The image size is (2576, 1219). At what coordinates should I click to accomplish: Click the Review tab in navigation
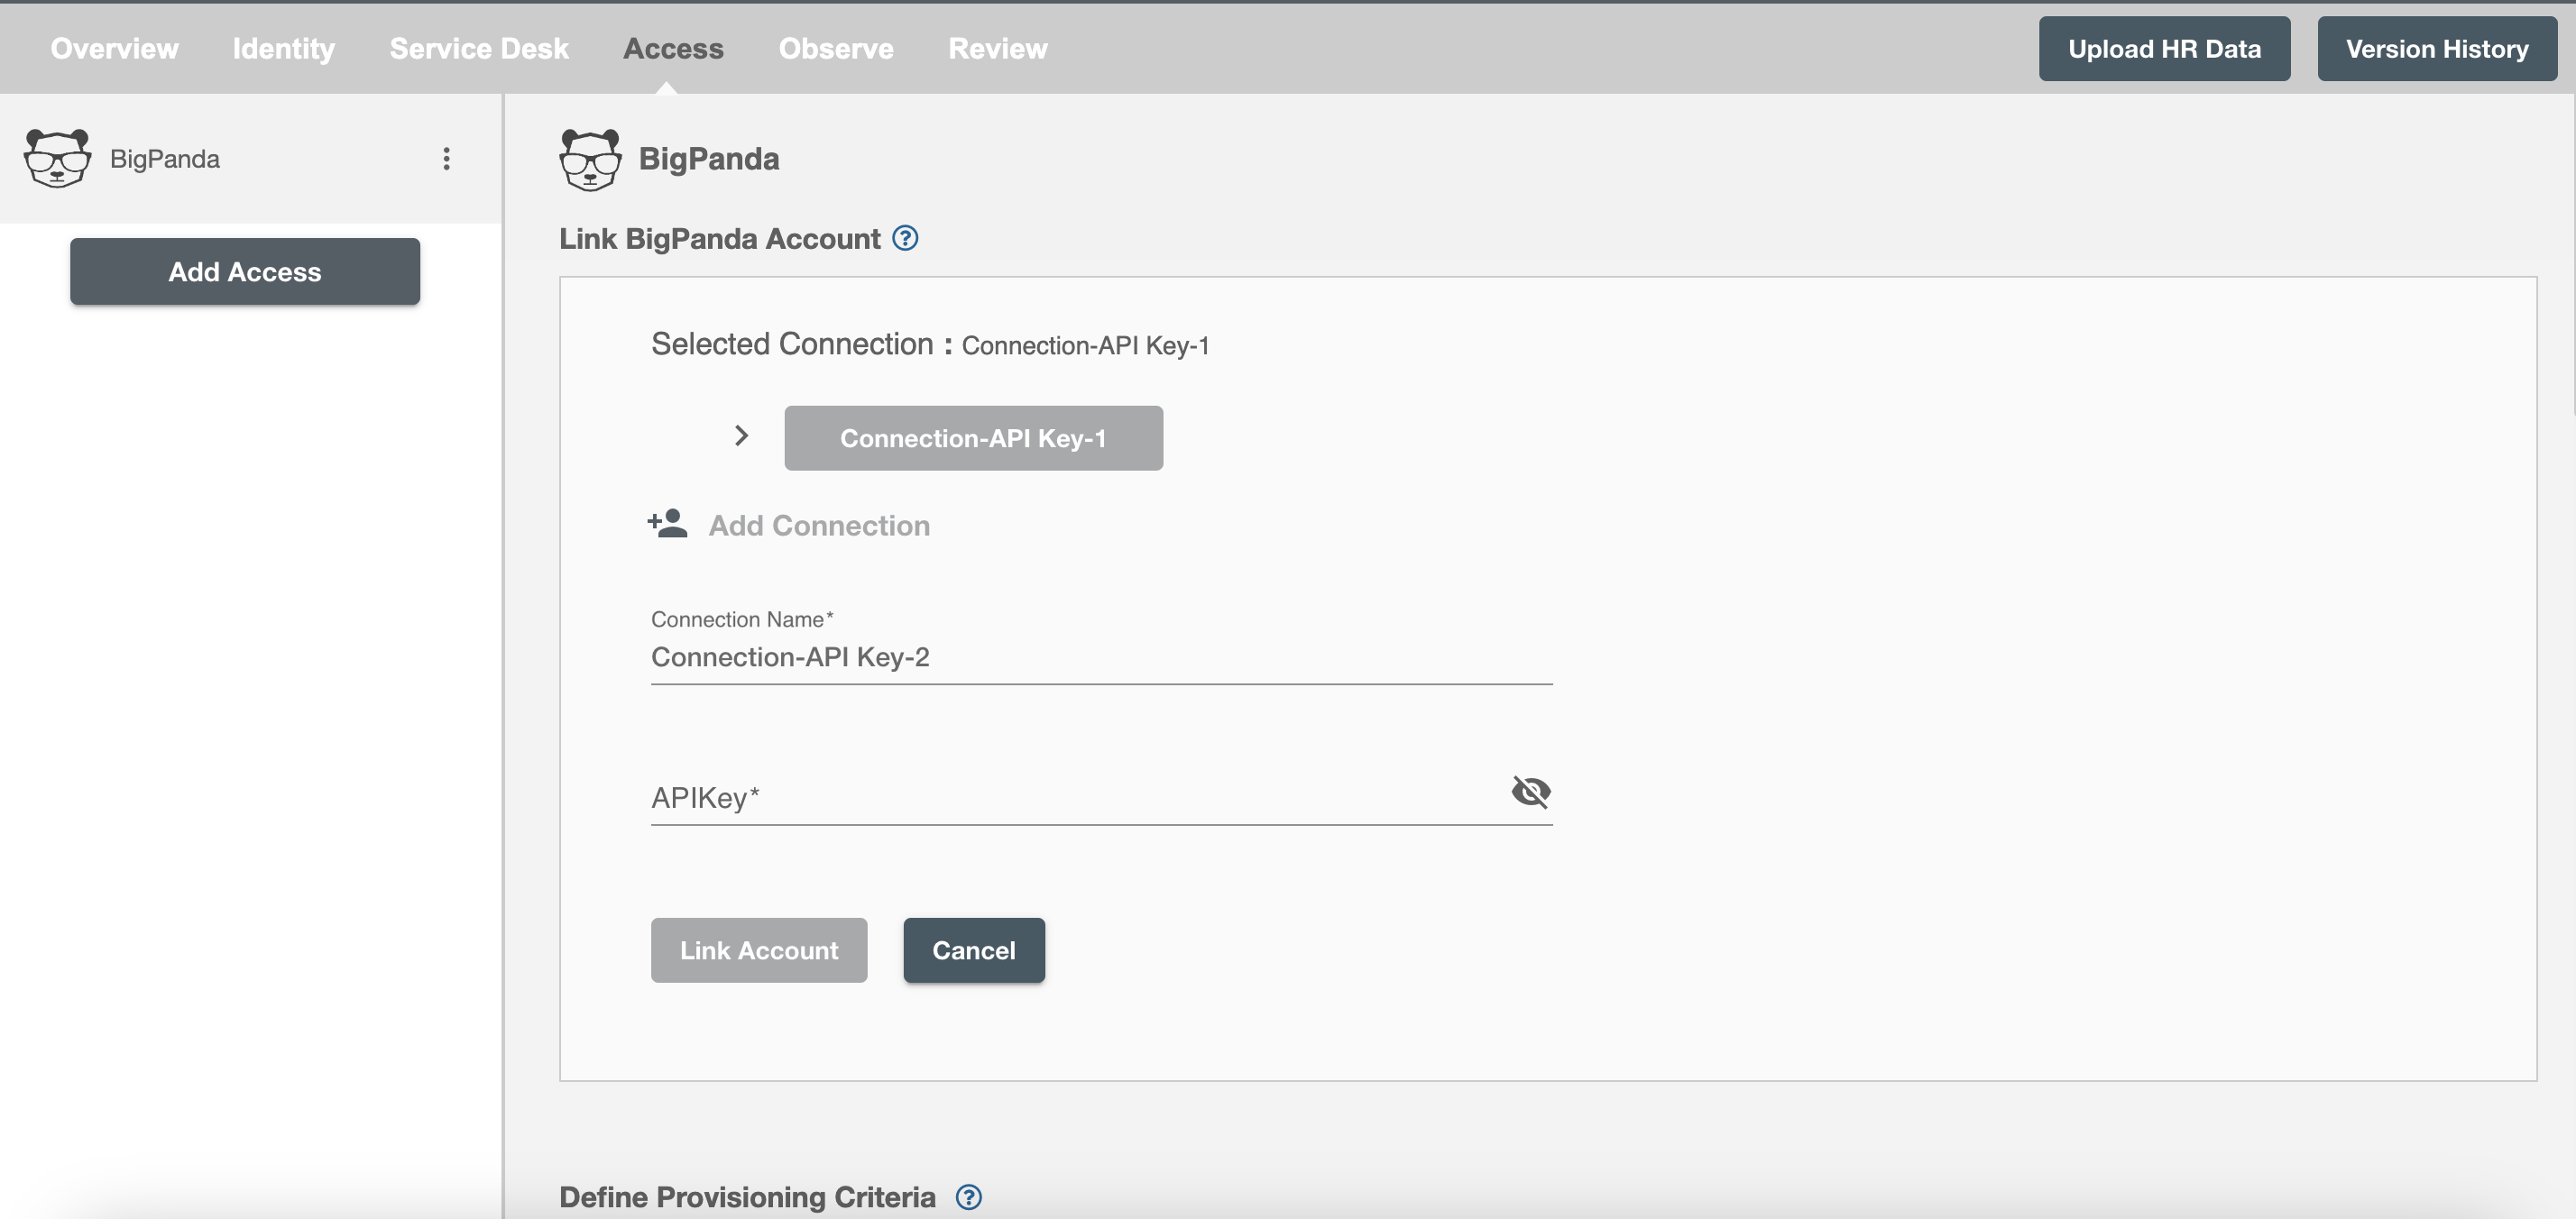tap(998, 46)
